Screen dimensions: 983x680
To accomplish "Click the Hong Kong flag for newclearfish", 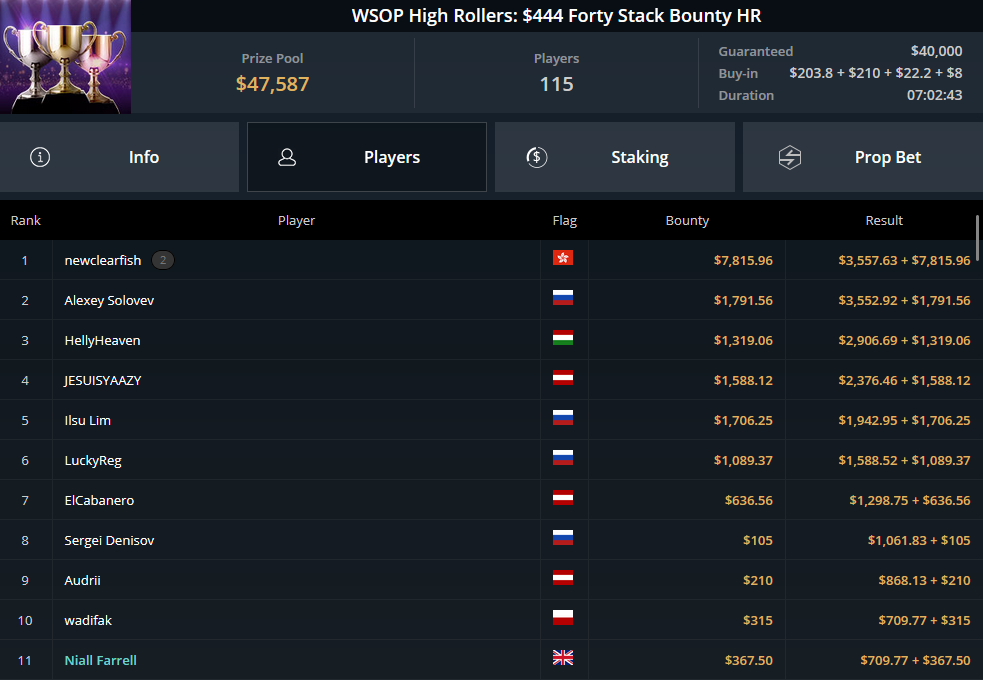I will (x=562, y=258).
